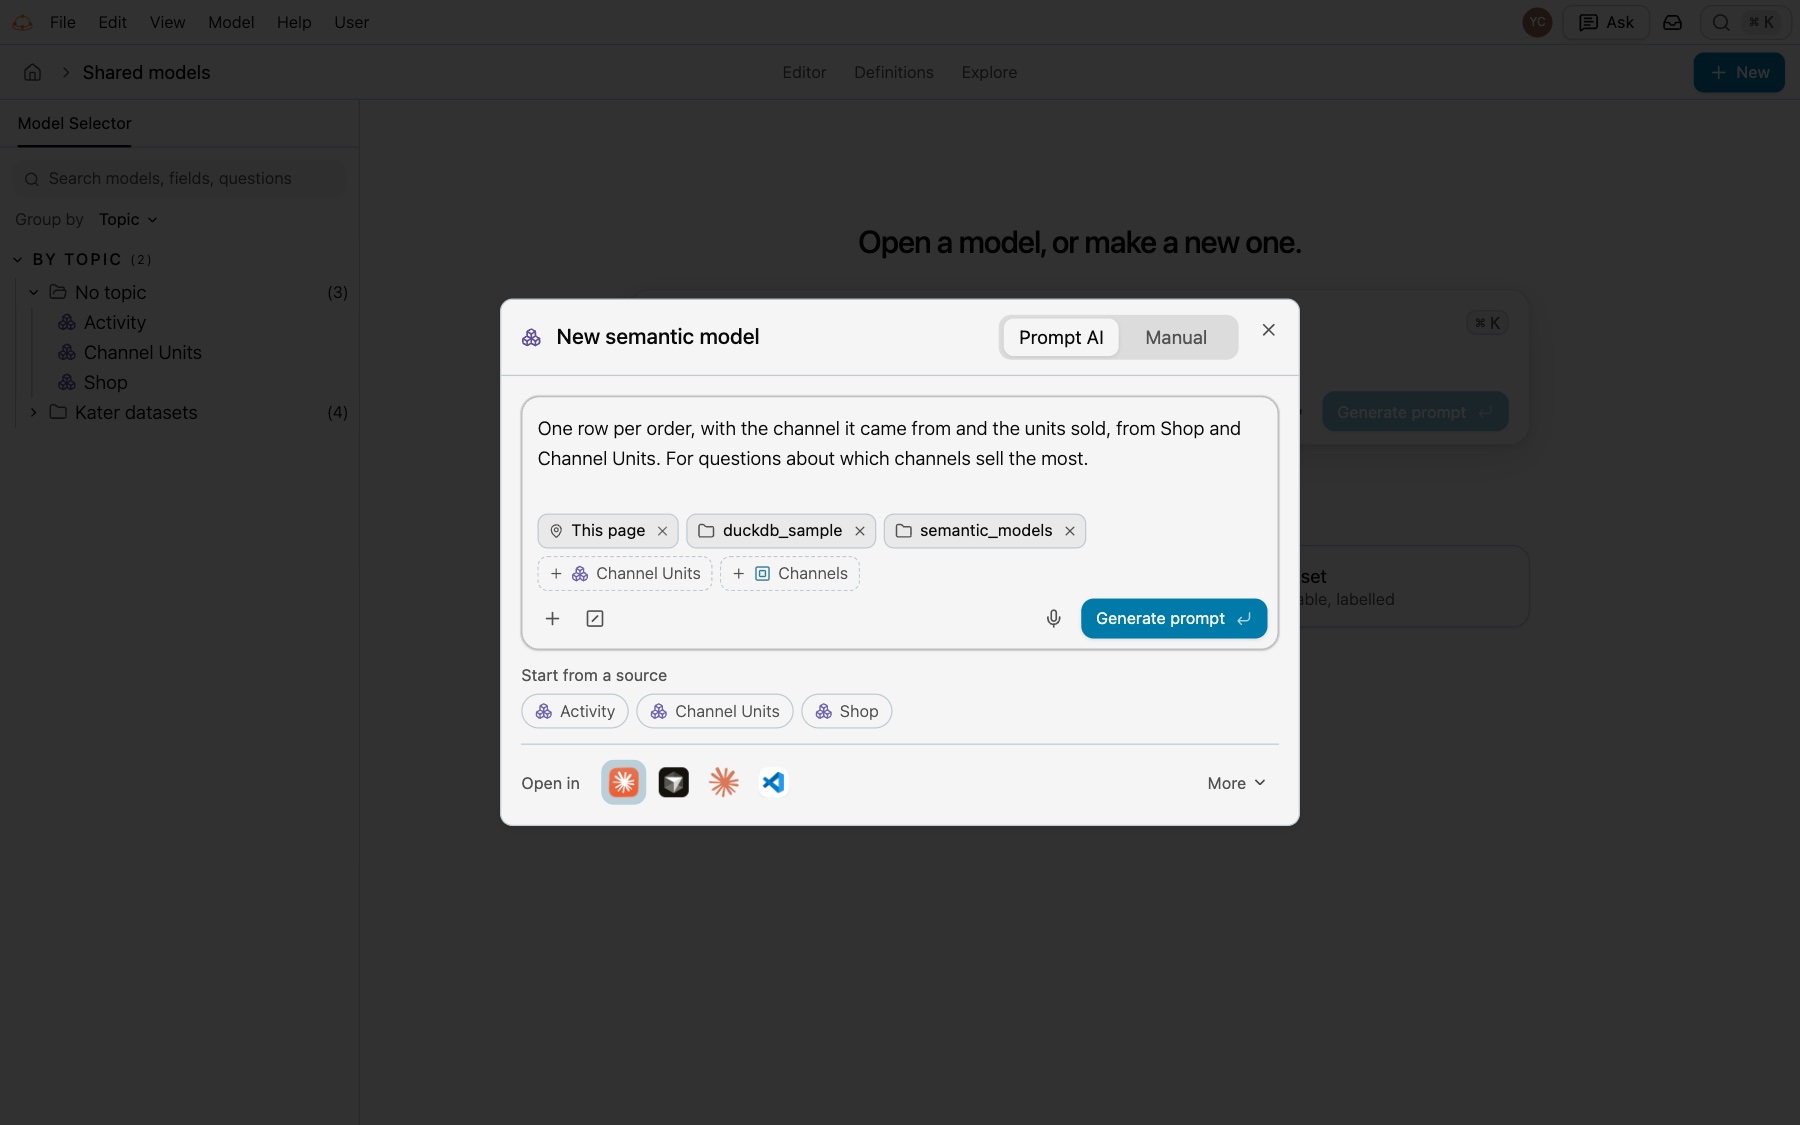Click the Editor tab
This screenshot has width=1800, height=1125.
(x=804, y=72)
